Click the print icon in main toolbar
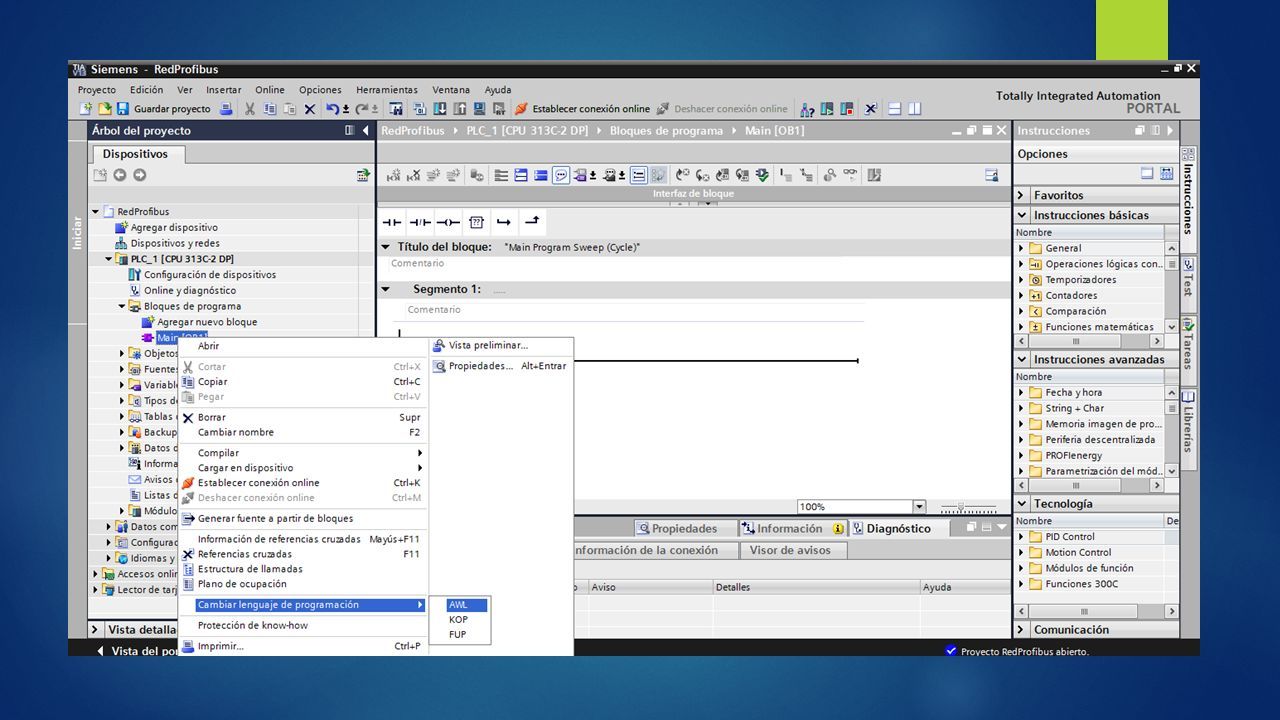This screenshot has width=1280, height=720. click(x=226, y=109)
